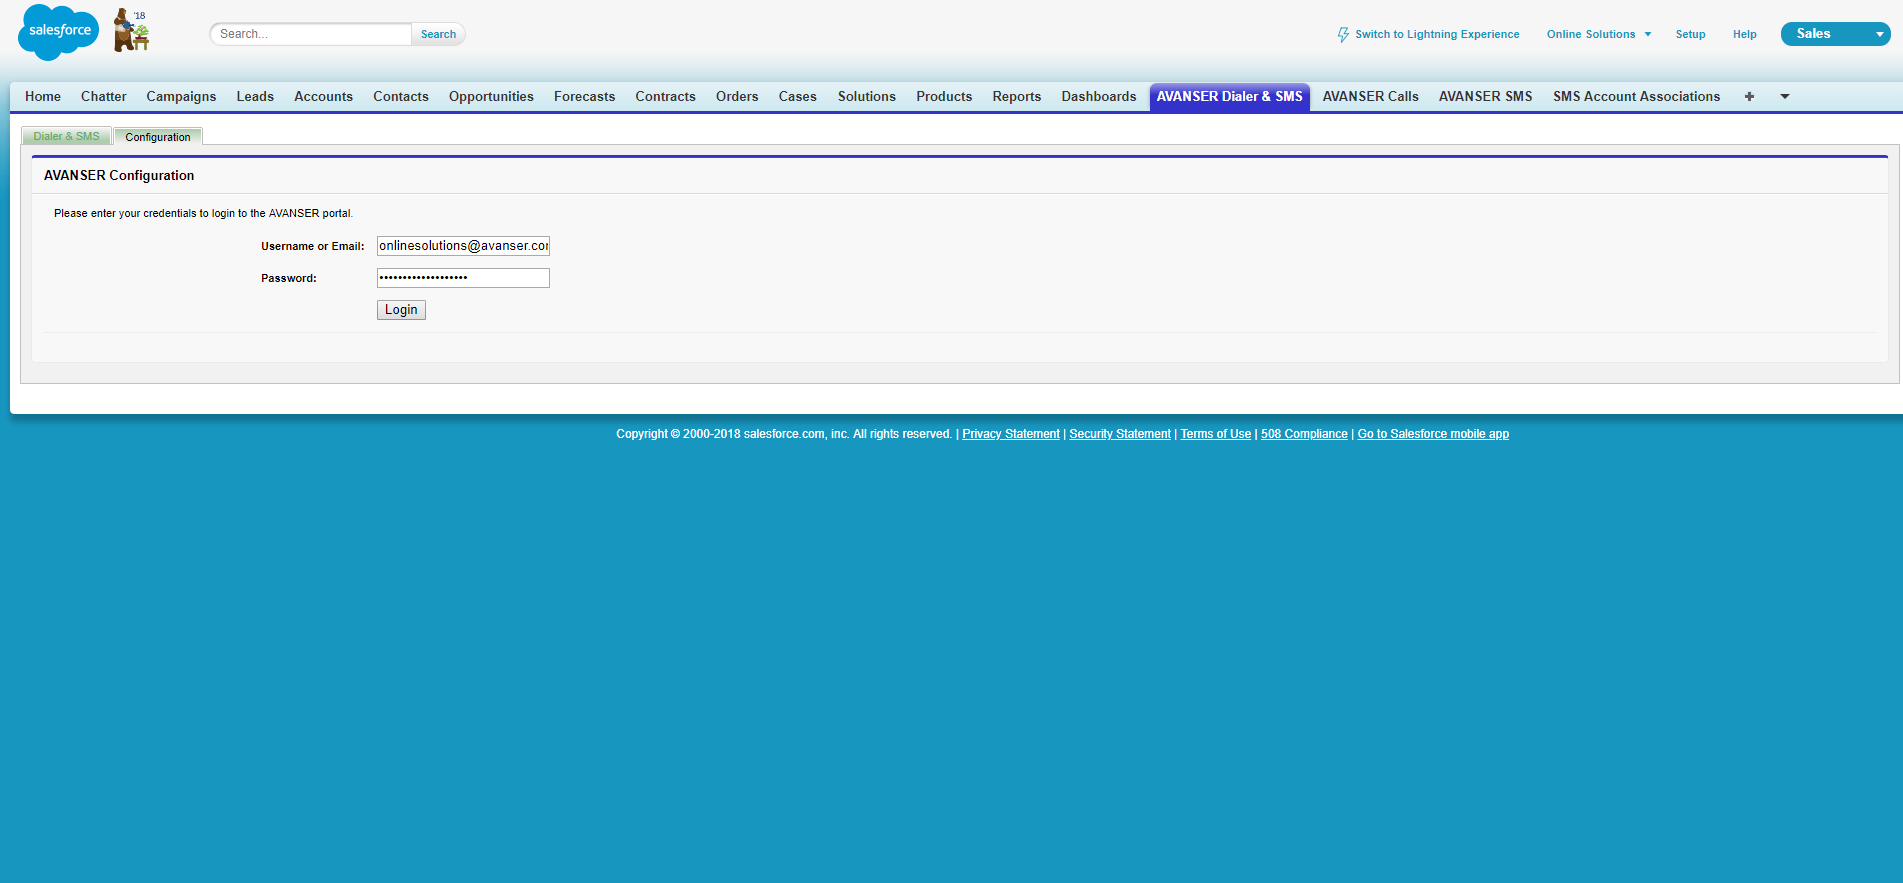Open the AVANSER SMS tab
Viewport: 1903px width, 883px height.
(1485, 97)
